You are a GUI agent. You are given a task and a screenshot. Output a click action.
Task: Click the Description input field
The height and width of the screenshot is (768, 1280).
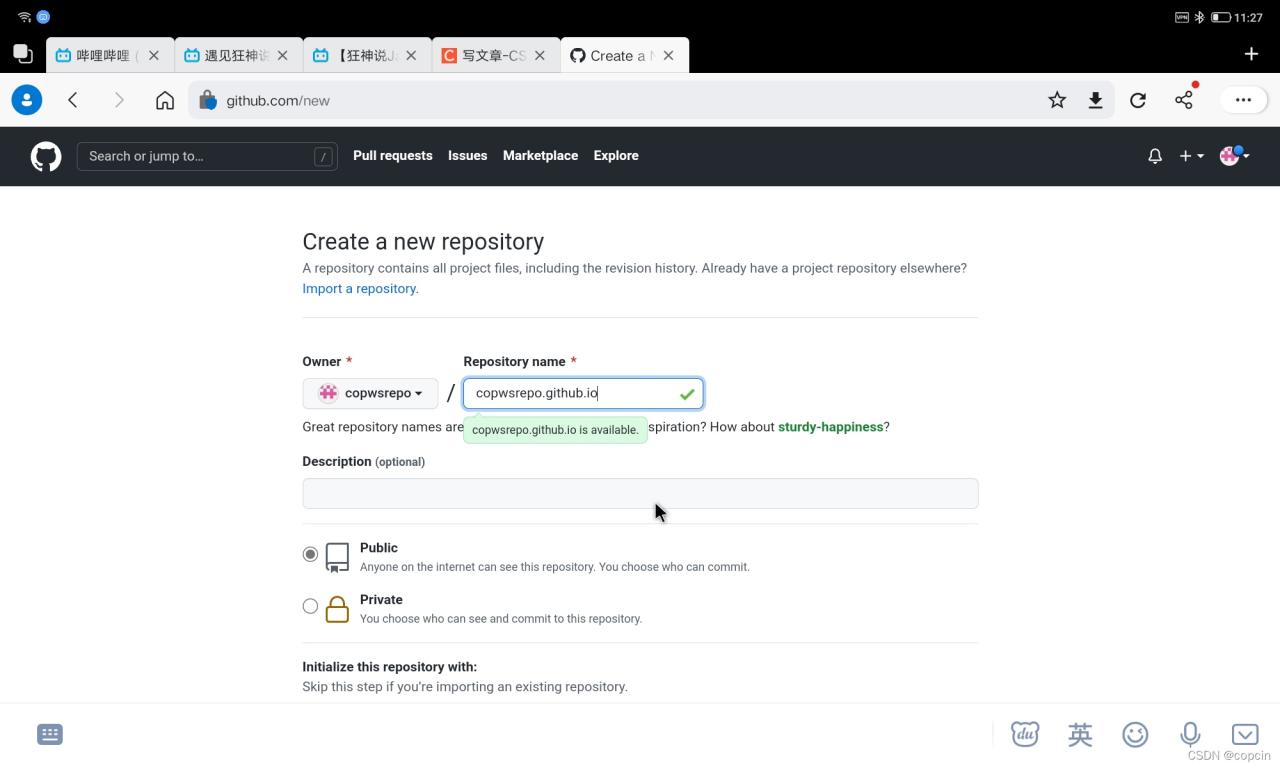640,493
